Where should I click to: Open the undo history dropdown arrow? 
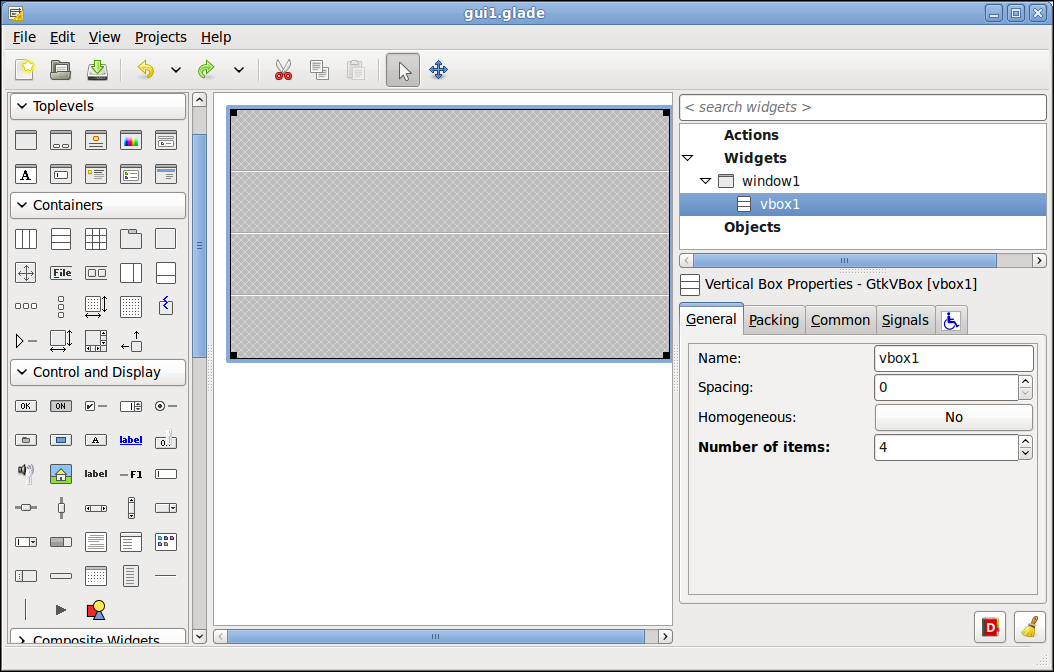click(175, 70)
